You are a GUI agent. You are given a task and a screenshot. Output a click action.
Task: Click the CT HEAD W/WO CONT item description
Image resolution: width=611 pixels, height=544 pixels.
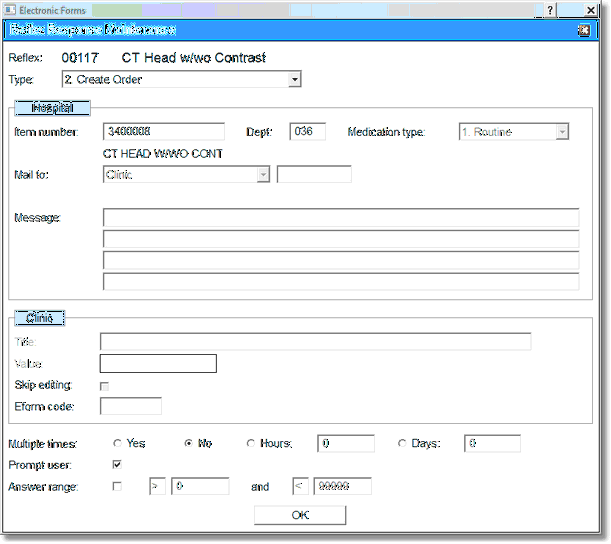point(162,154)
